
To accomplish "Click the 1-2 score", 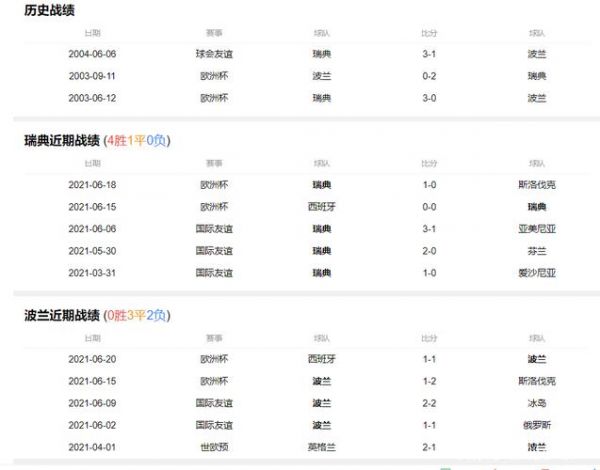I will (429, 381).
